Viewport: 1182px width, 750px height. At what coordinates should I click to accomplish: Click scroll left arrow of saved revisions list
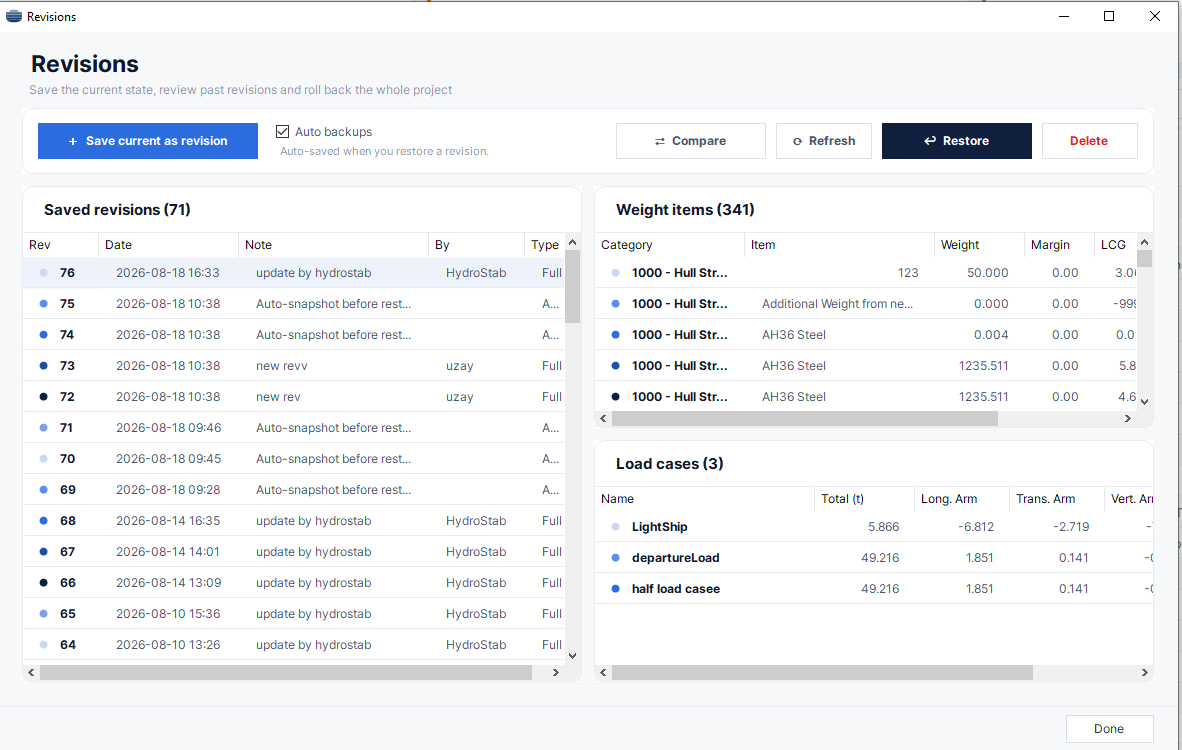[31, 672]
